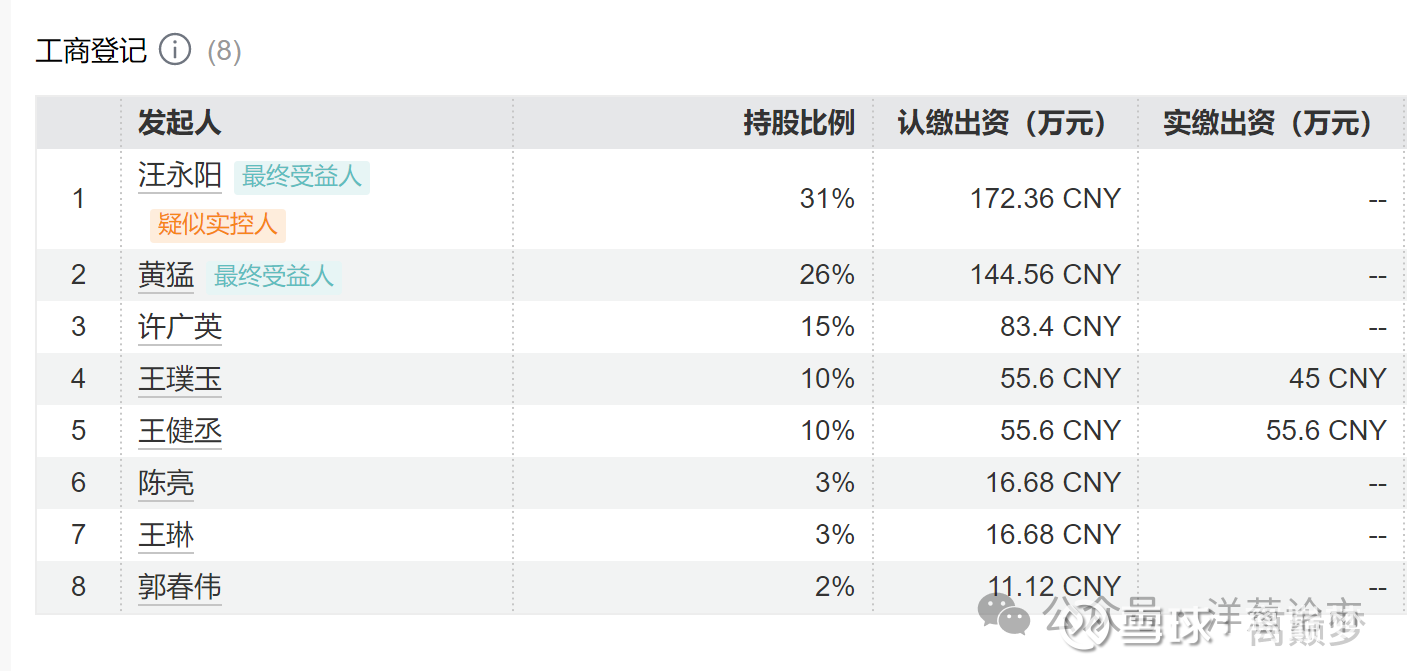The width and height of the screenshot is (1407, 671).
Task: Select the 45 CNY paid-in cell
Action: (1338, 379)
